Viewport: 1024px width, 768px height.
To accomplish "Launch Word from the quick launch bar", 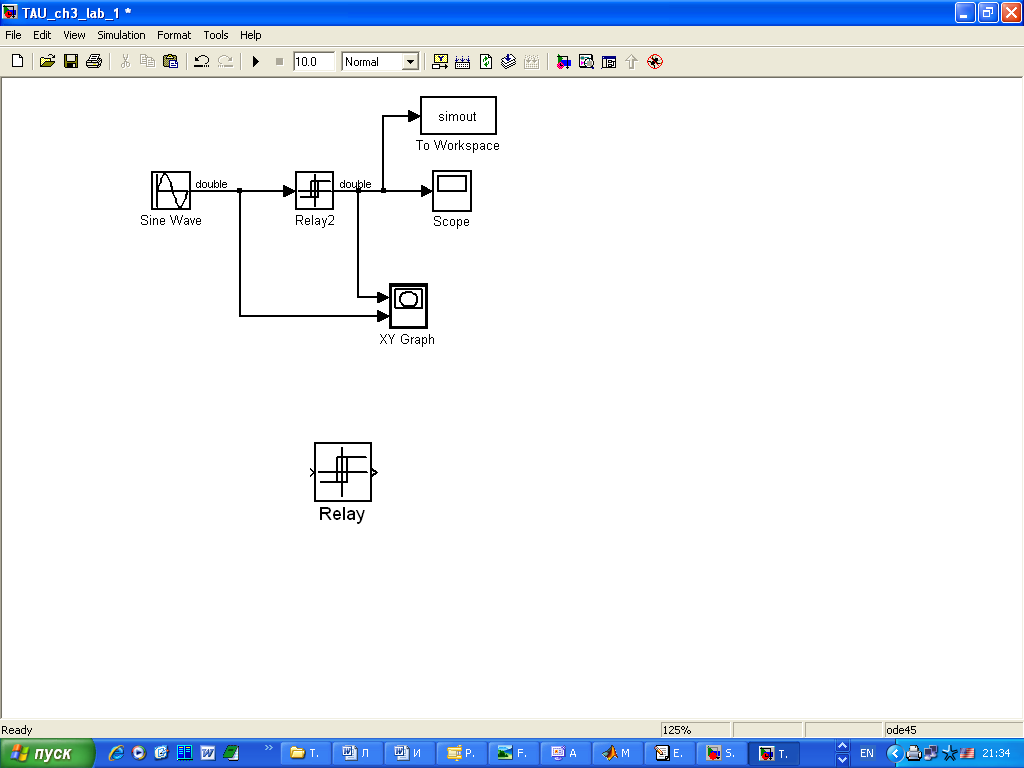I will (x=208, y=753).
